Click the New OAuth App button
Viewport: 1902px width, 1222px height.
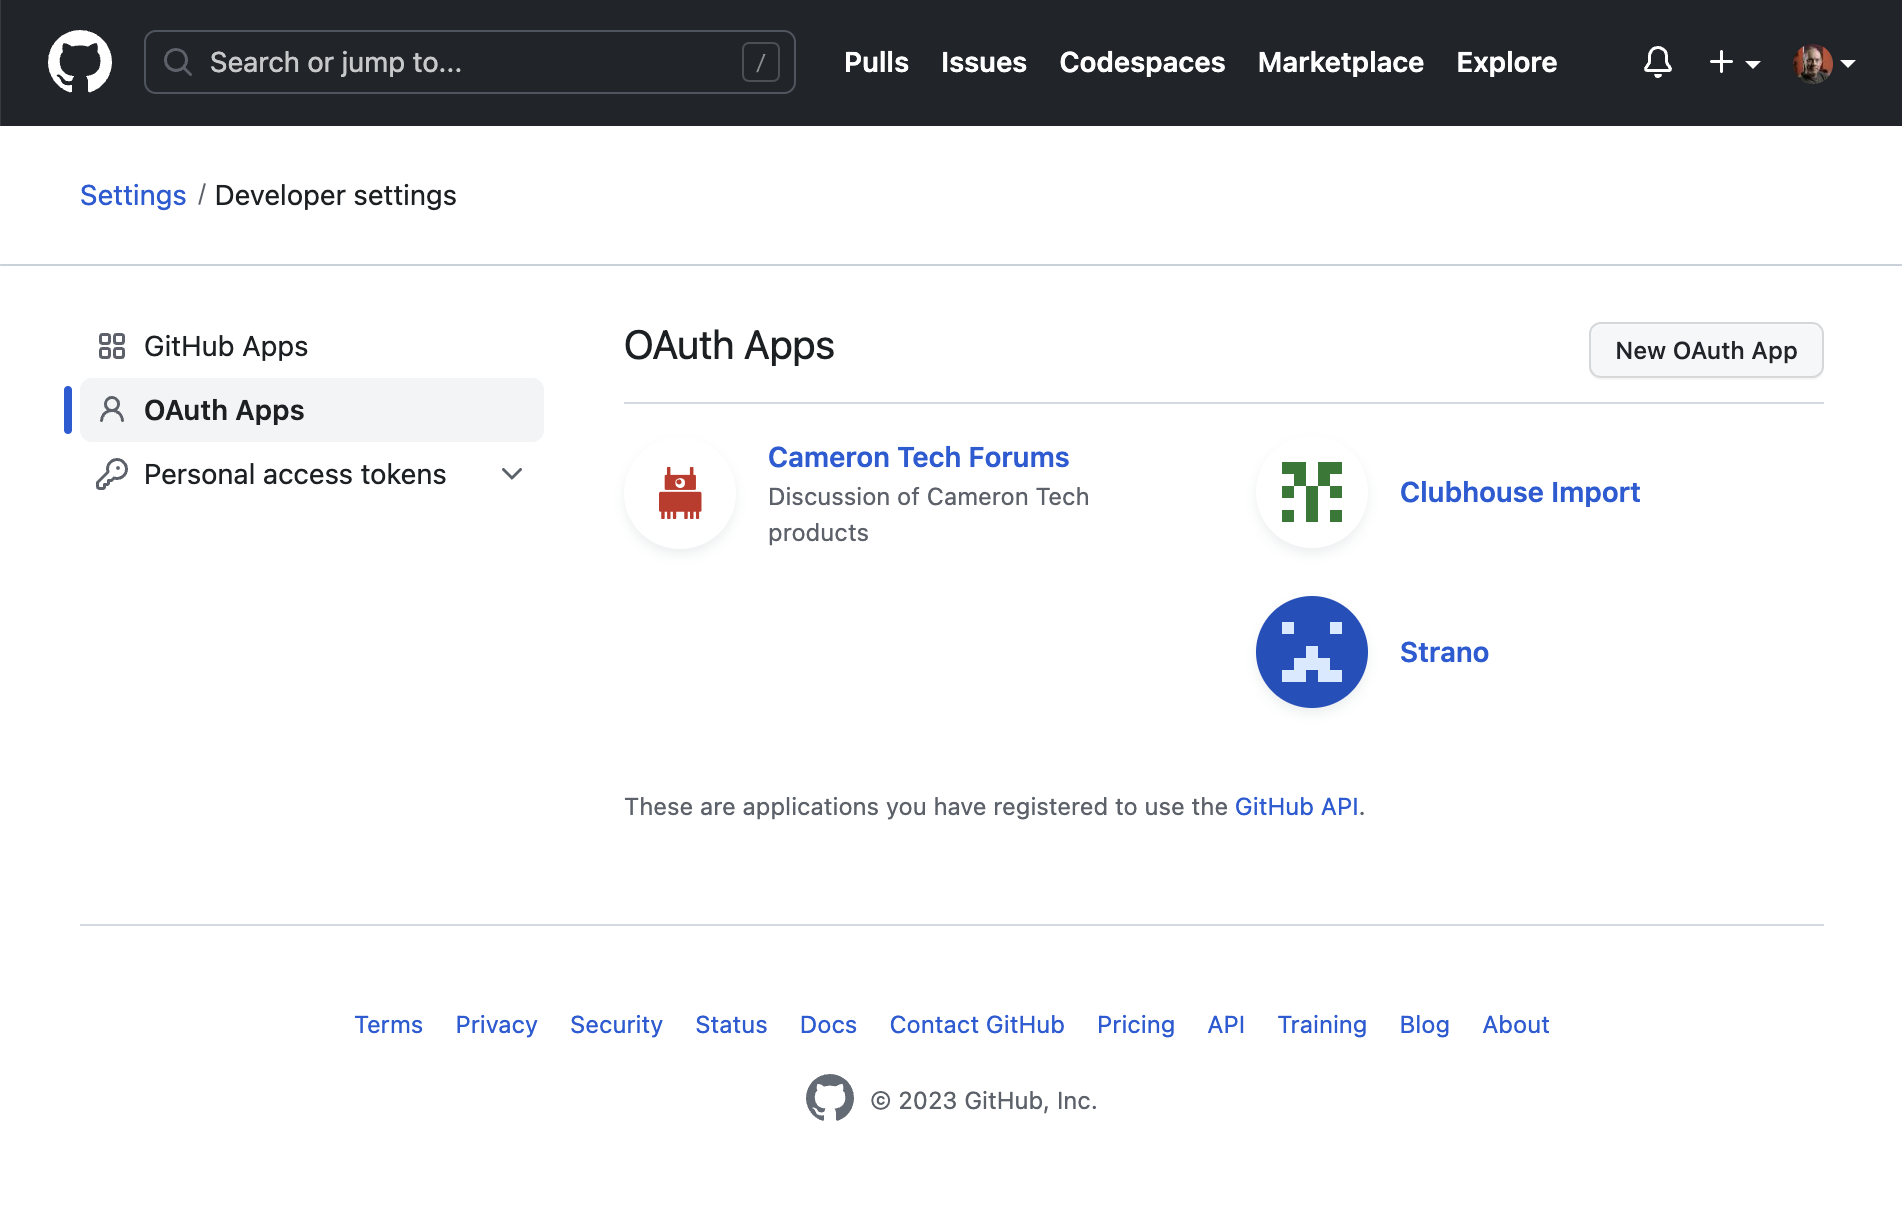point(1706,350)
